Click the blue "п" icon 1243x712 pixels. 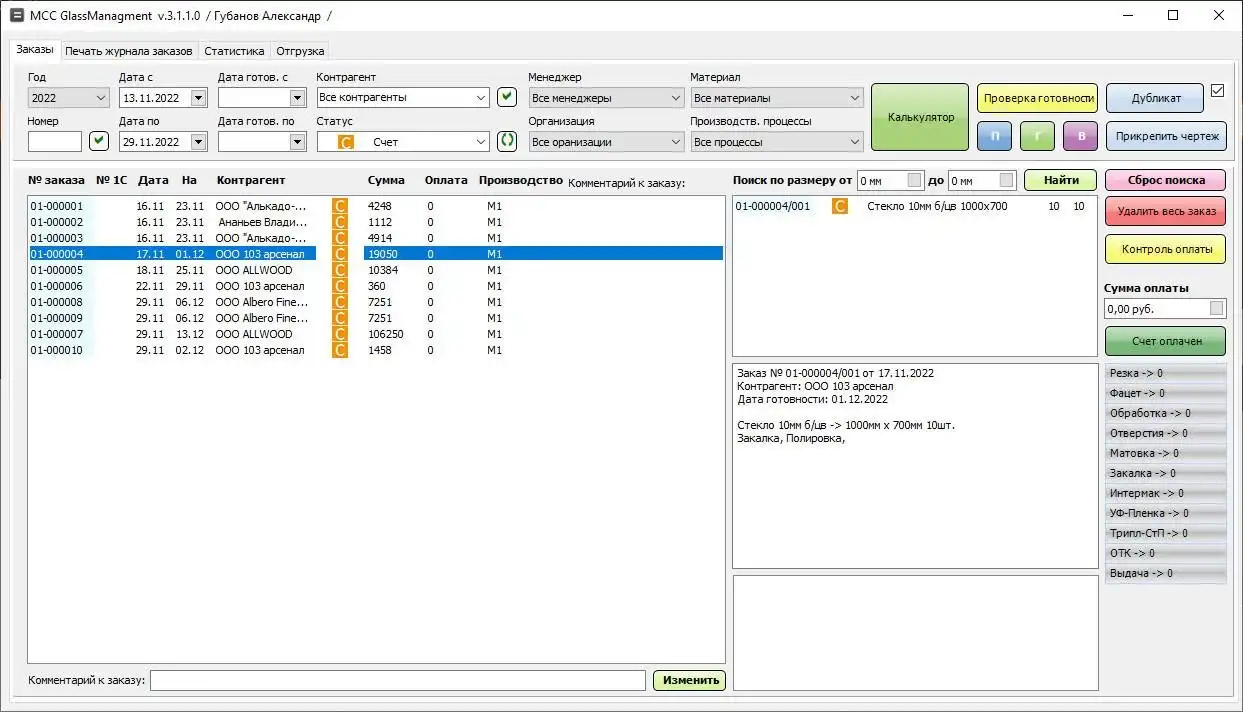994,135
